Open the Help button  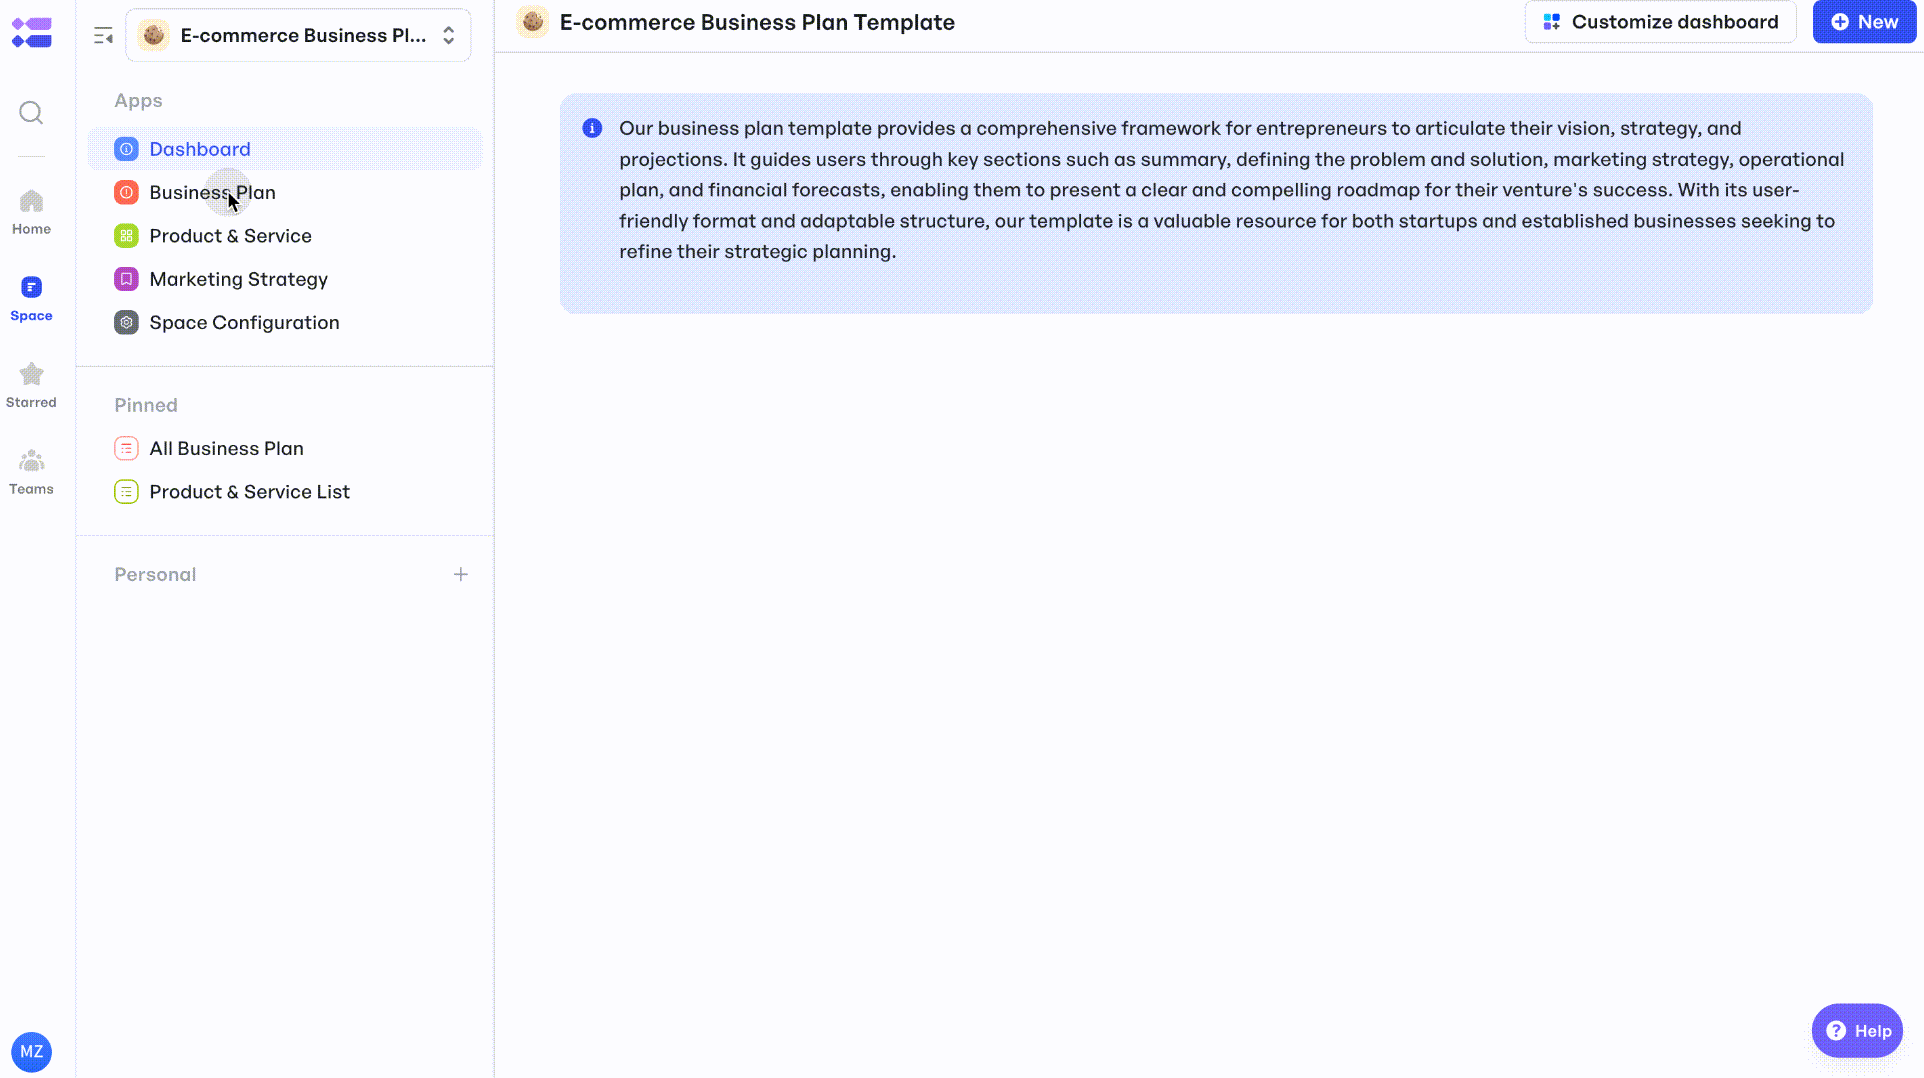coord(1857,1031)
